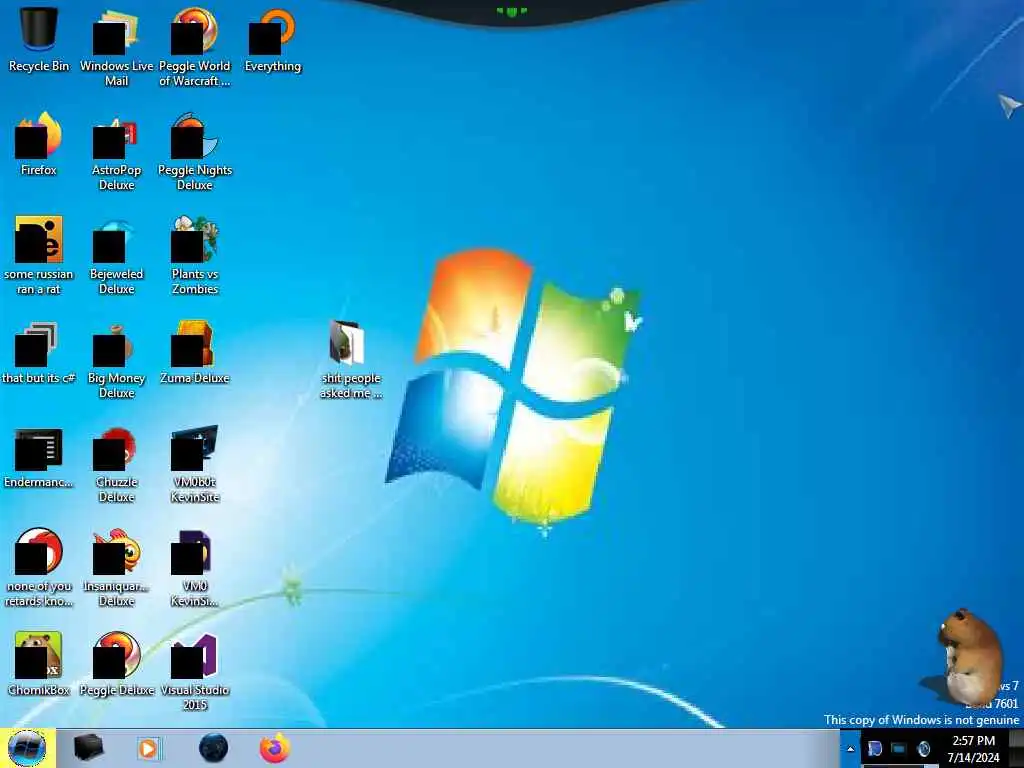Image resolution: width=1024 pixels, height=768 pixels.
Task: Select the folder in the middle of desktop
Action: point(351,359)
